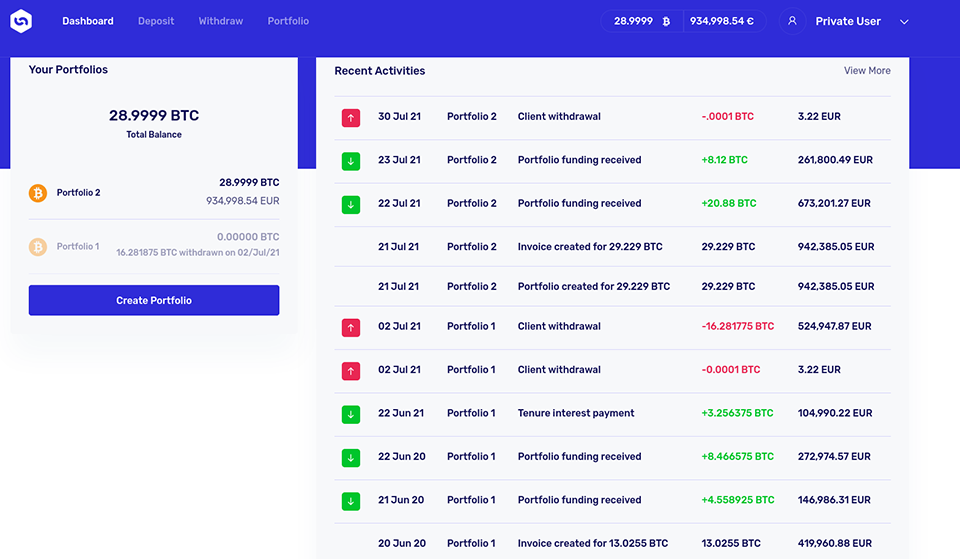Click the 673,201.27 EUR value
Image resolution: width=960 pixels, height=559 pixels.
coord(834,203)
